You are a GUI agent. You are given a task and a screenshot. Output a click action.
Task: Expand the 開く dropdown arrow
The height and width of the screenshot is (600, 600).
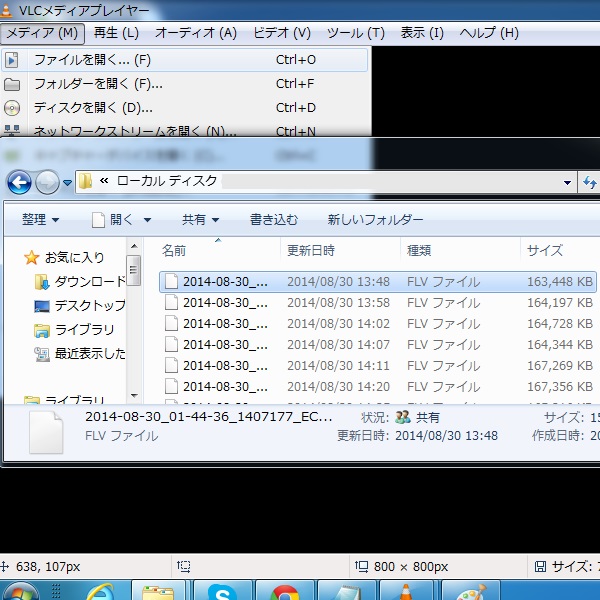[147, 220]
